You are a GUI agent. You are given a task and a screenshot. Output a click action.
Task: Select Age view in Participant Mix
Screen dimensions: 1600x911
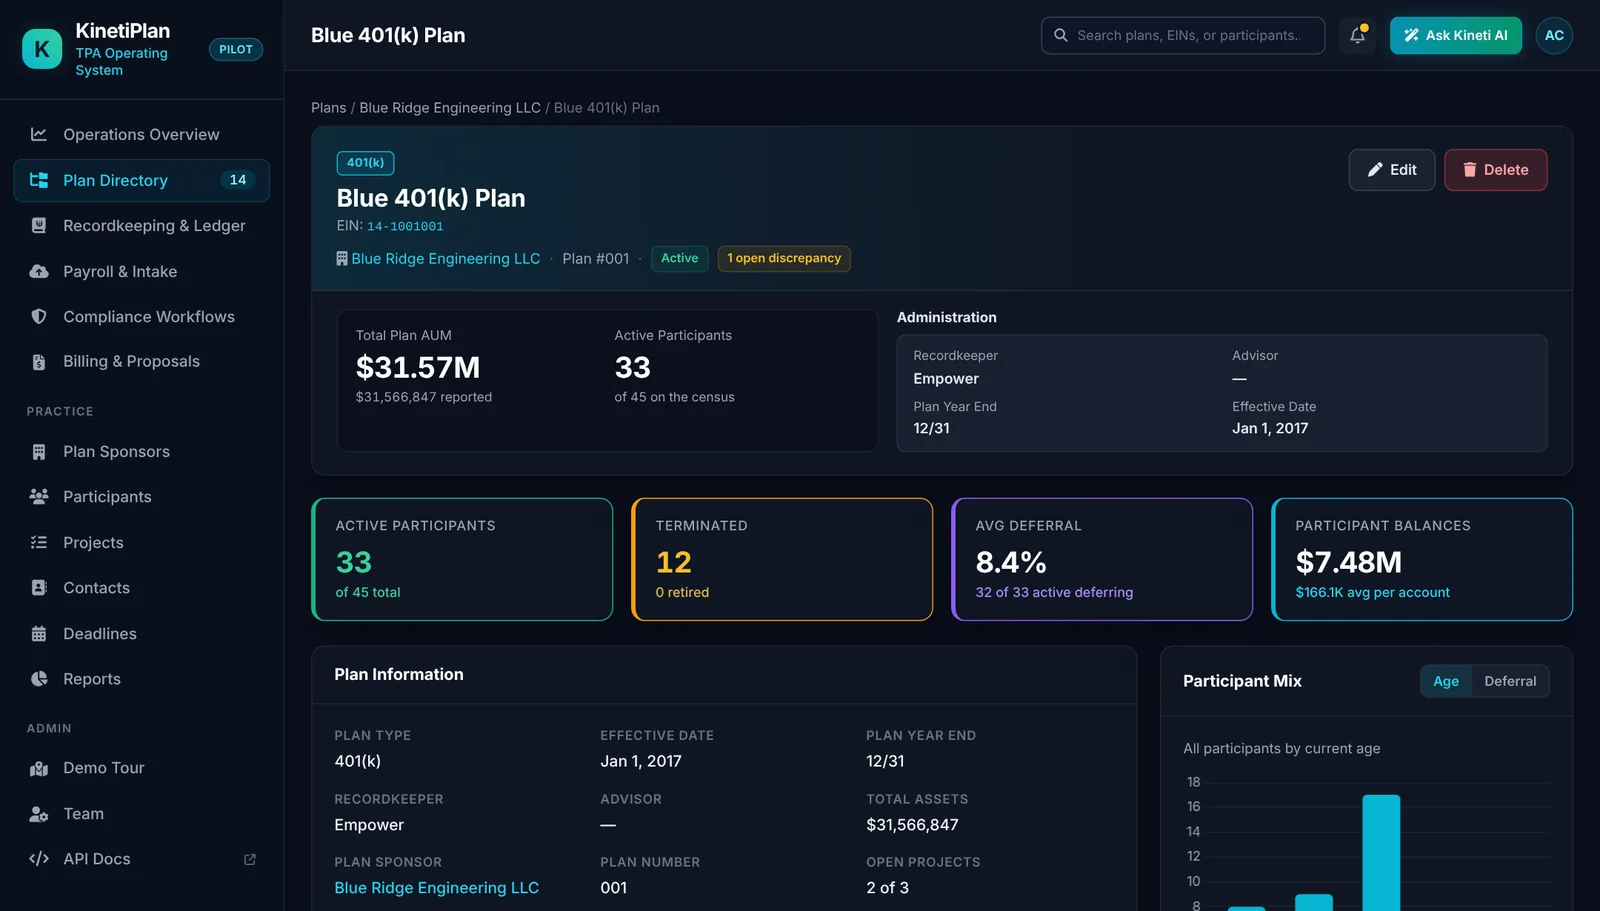pyautogui.click(x=1446, y=681)
